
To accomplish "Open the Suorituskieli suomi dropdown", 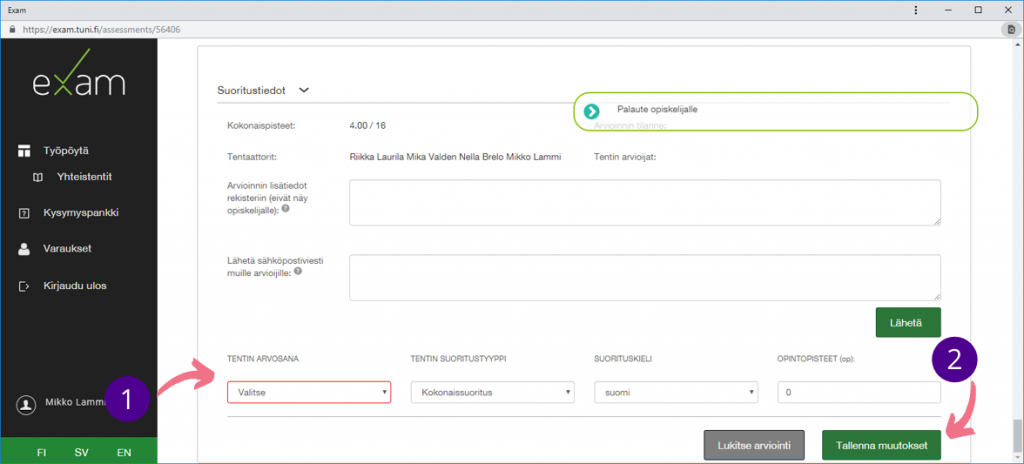I will click(675, 393).
